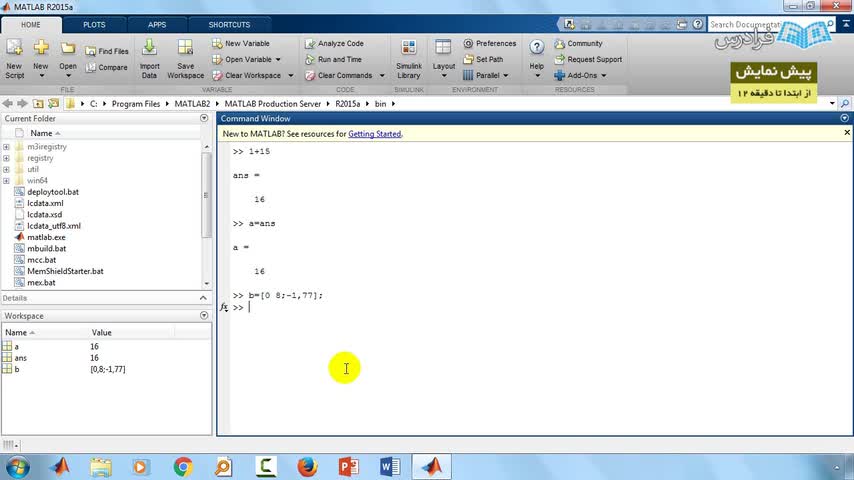
Task: Expand the Clear Workspace dropdown arrow
Action: coord(290,76)
